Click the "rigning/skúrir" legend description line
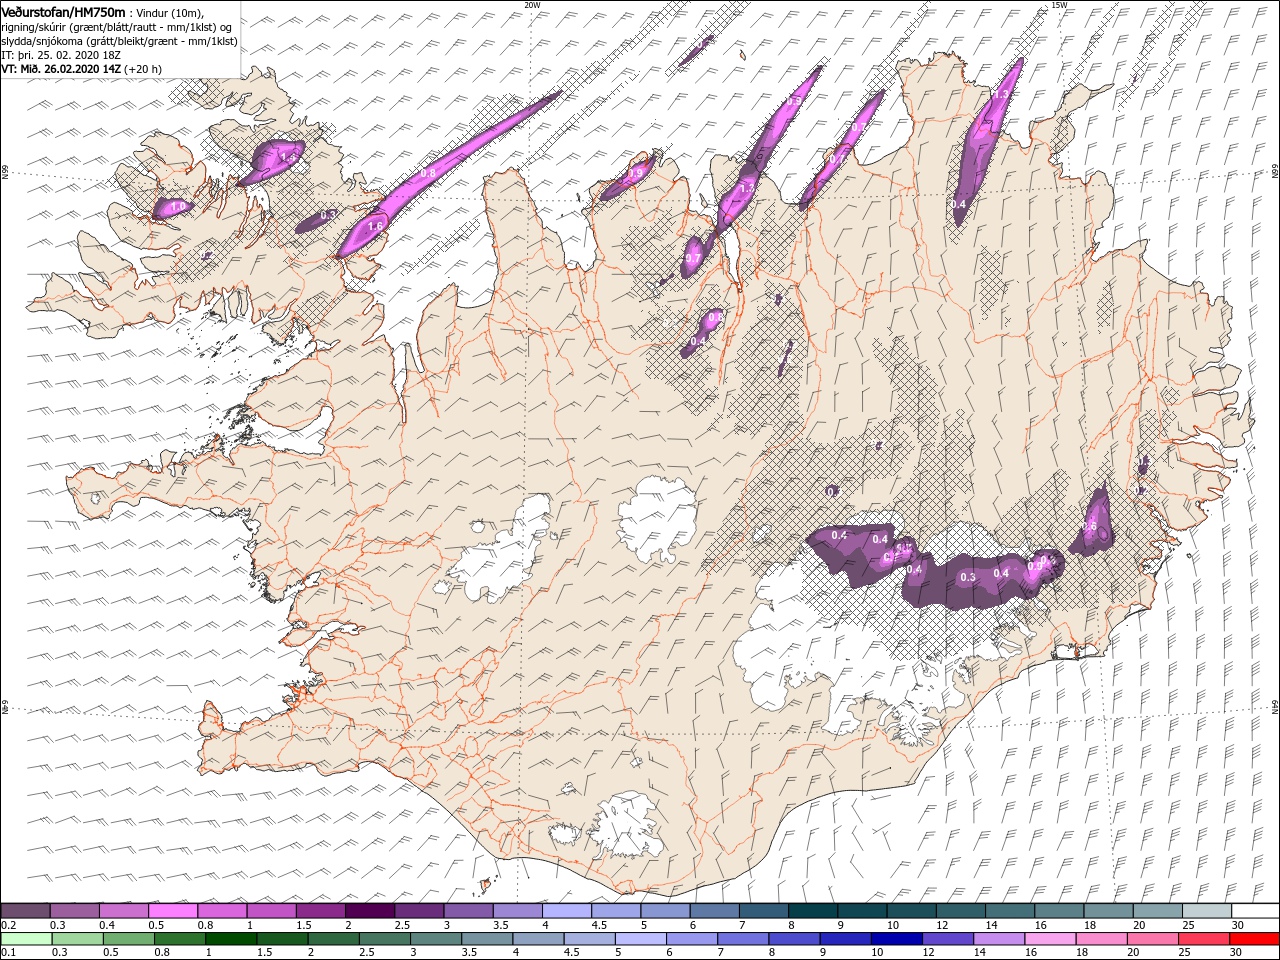The image size is (1280, 960). [117, 26]
